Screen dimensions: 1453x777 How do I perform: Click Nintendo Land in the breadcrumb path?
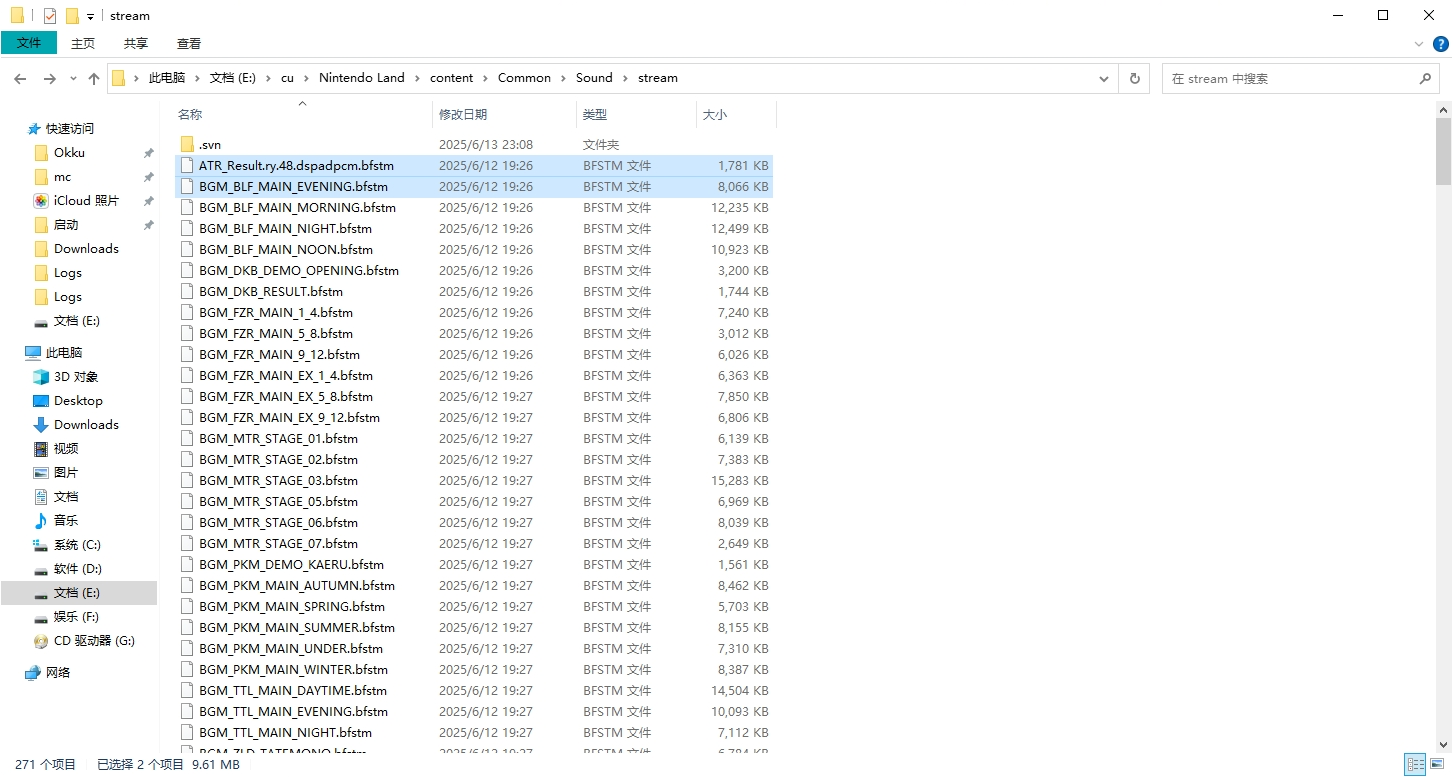361,78
